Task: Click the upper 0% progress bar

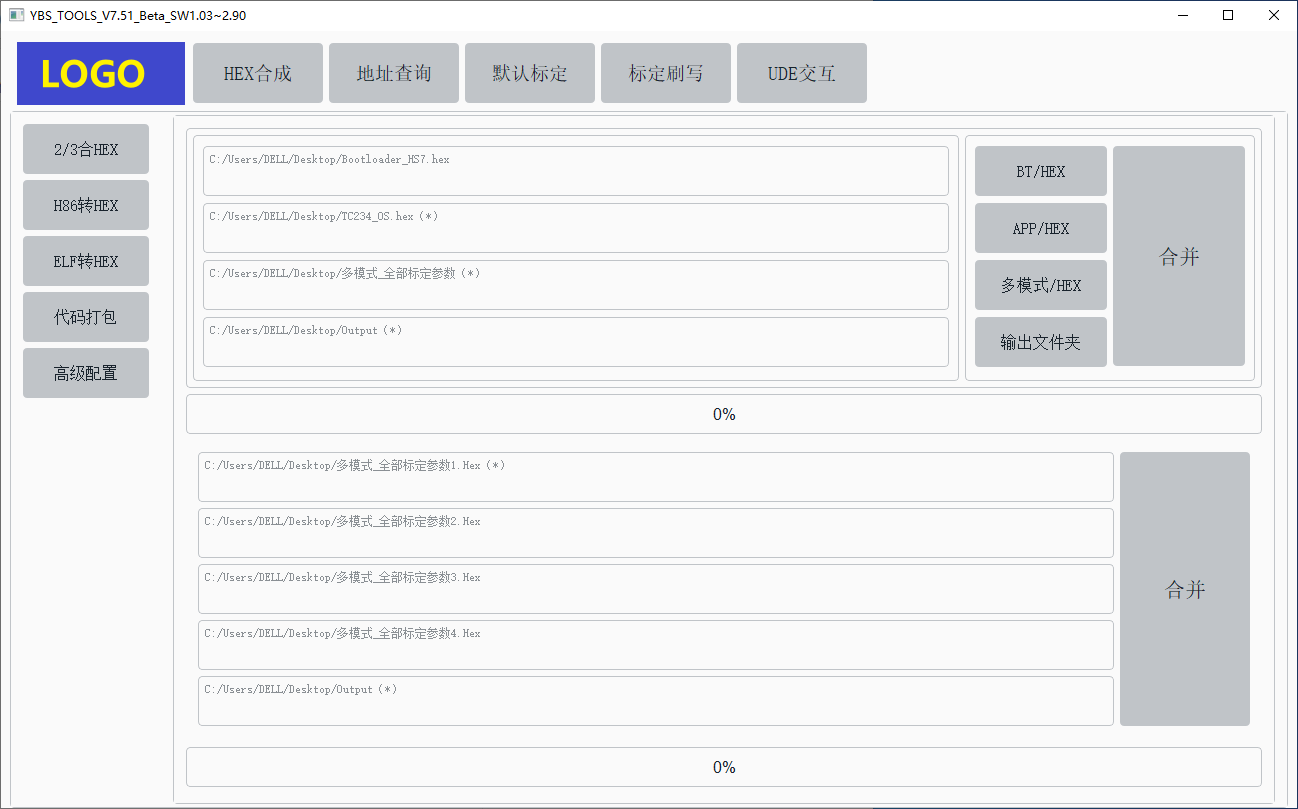Action: point(724,414)
